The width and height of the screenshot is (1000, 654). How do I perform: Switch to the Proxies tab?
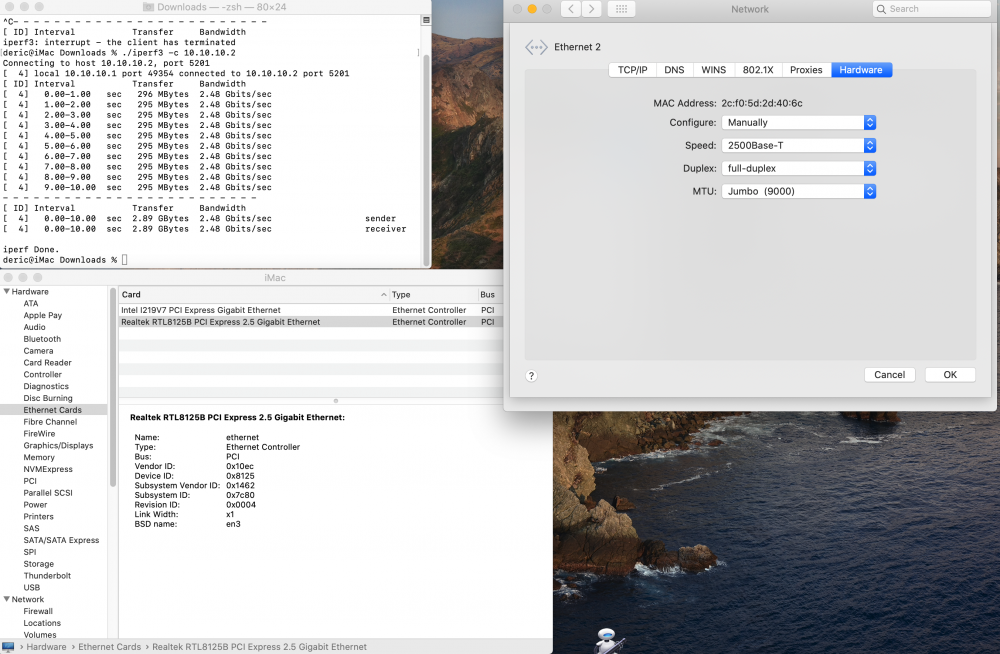point(806,70)
